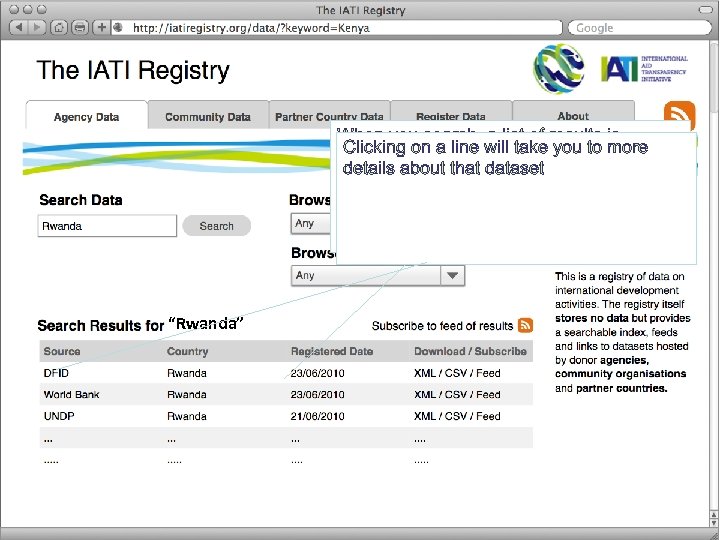
Task: Click the globe logo in header
Action: click(558, 69)
